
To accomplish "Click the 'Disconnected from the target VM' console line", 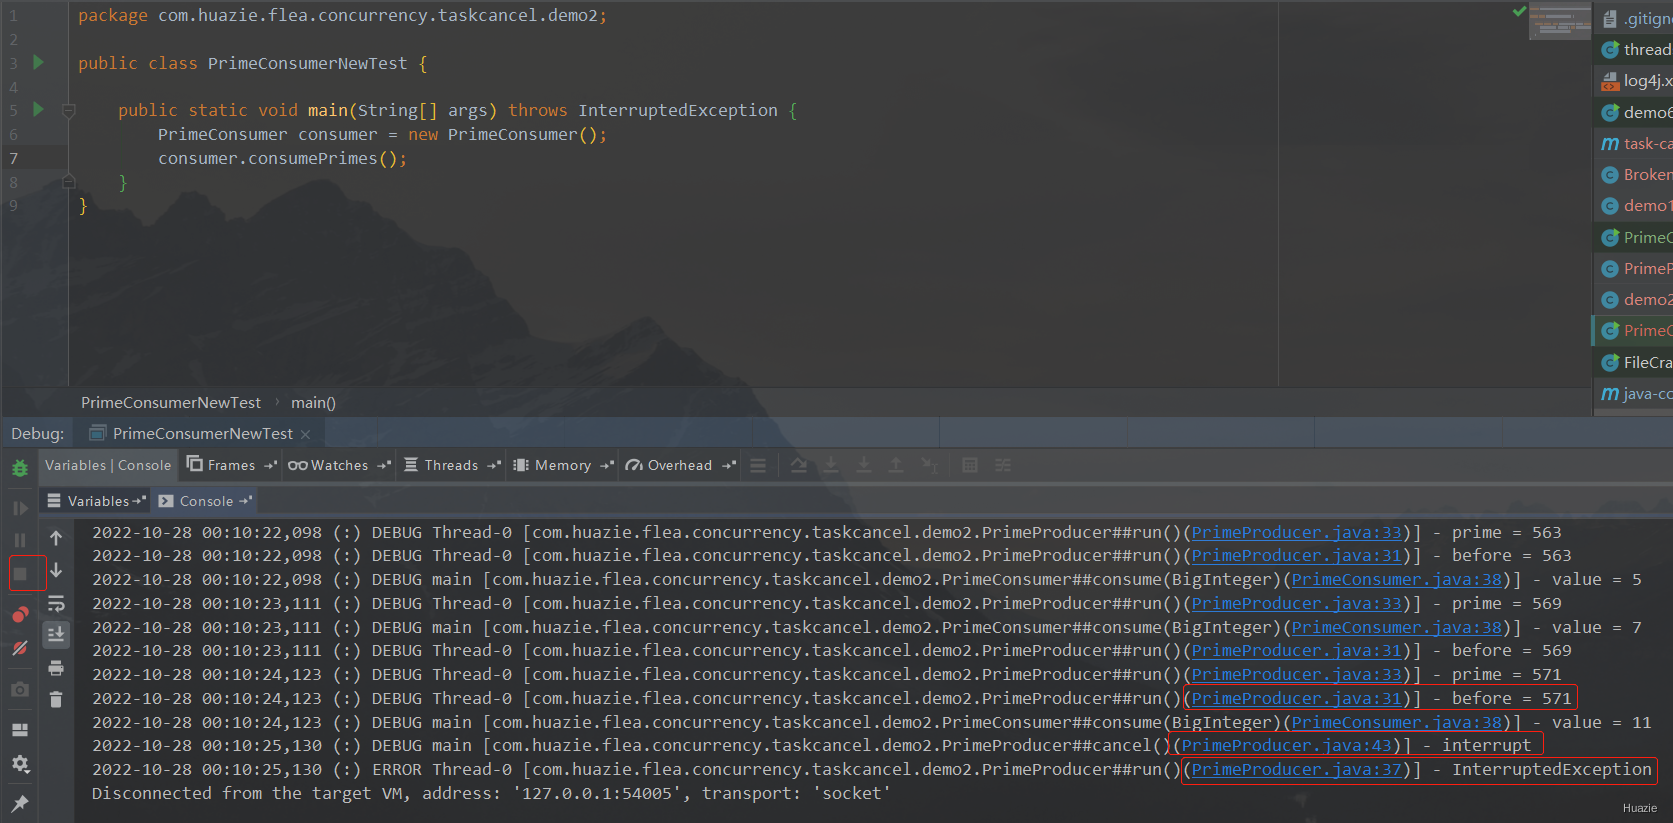I will coord(490,793).
